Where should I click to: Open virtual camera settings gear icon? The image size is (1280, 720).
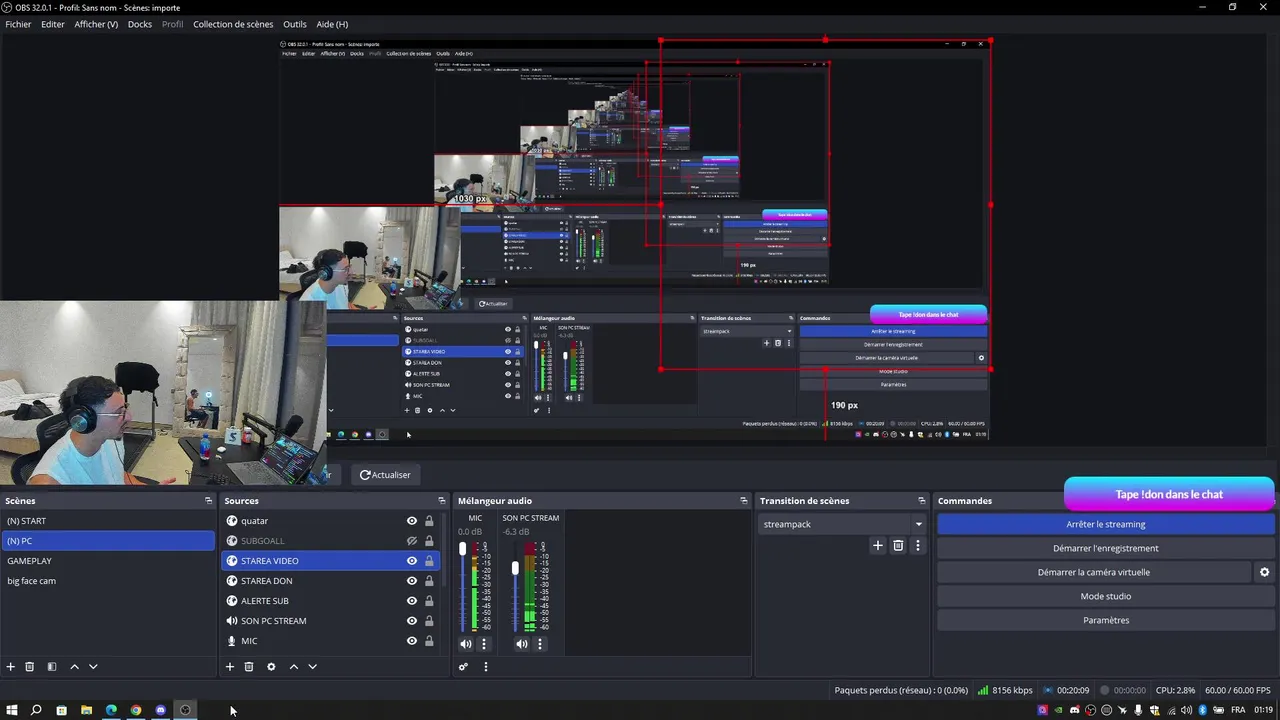point(1264,572)
